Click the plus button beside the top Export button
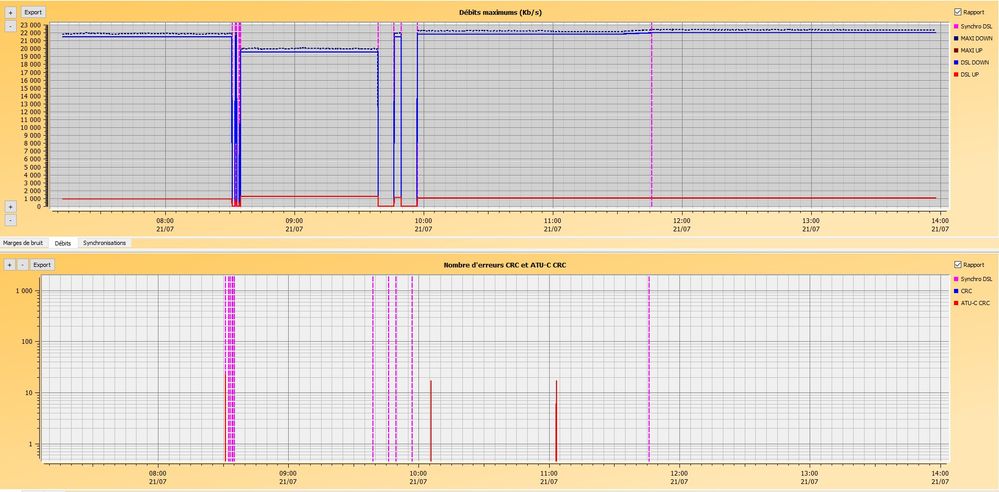 tap(10, 12)
